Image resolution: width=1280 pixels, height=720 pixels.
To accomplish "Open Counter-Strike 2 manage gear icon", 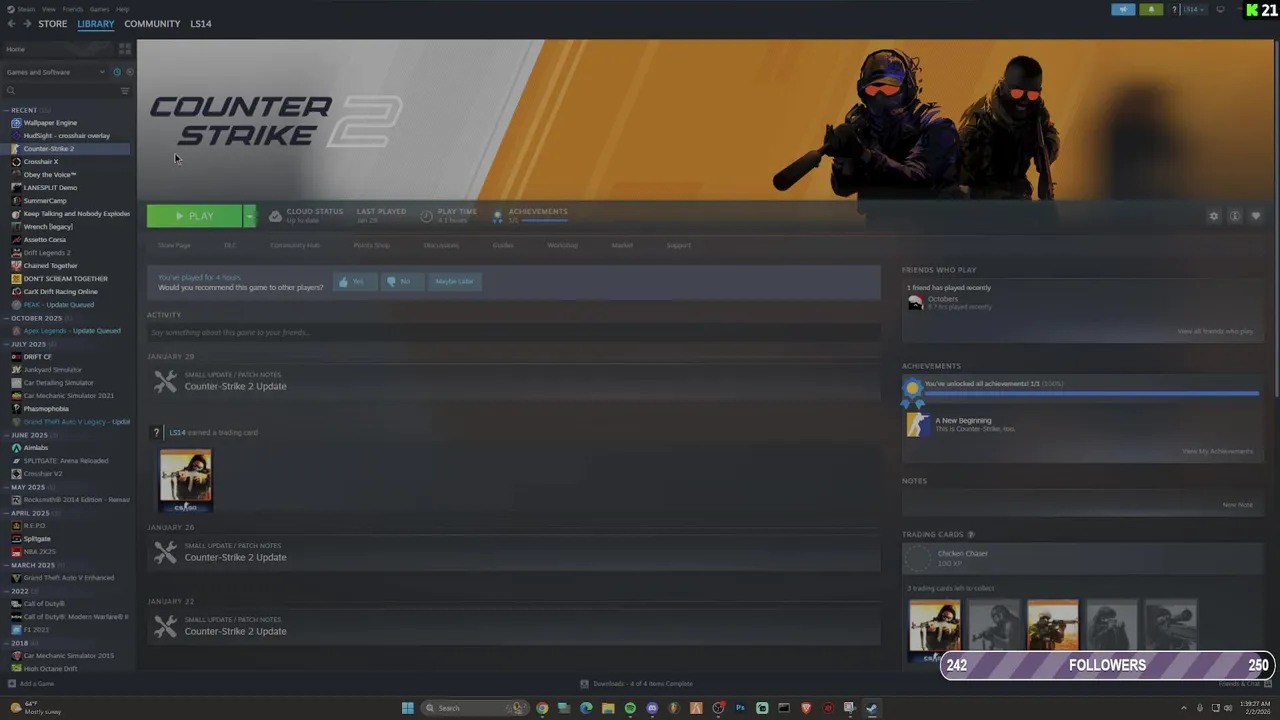I will coord(1214,216).
